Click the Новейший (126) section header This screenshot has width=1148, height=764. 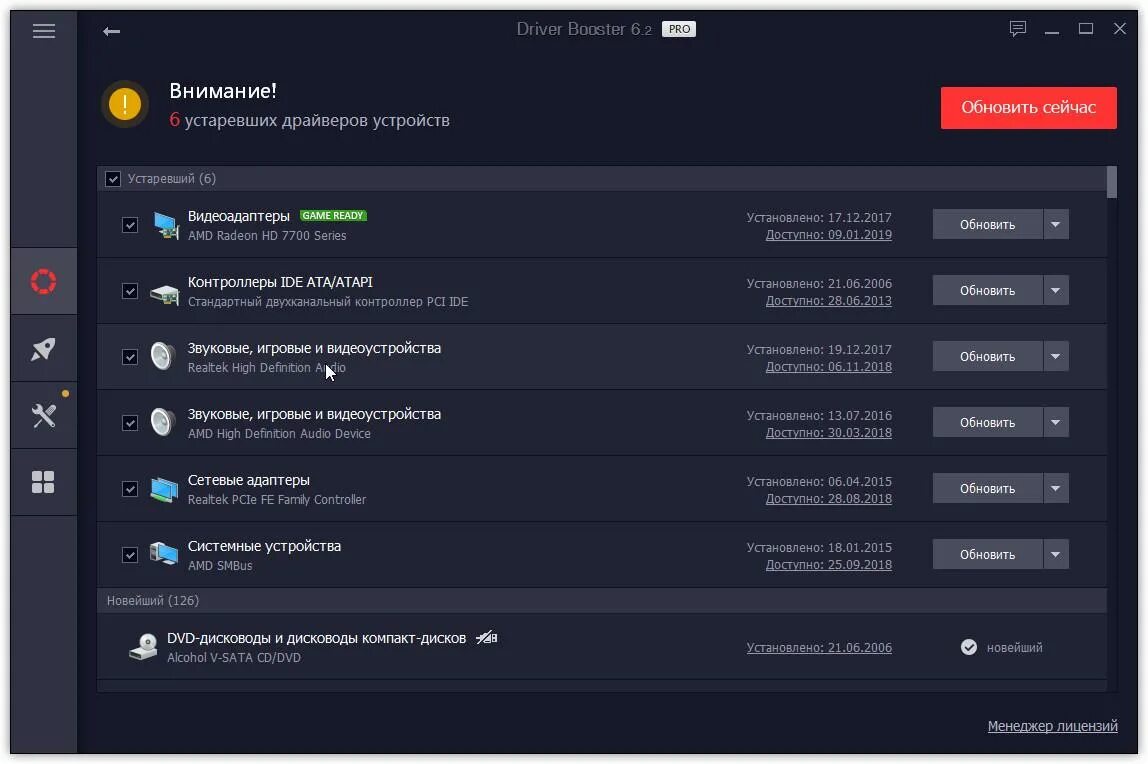coord(602,600)
